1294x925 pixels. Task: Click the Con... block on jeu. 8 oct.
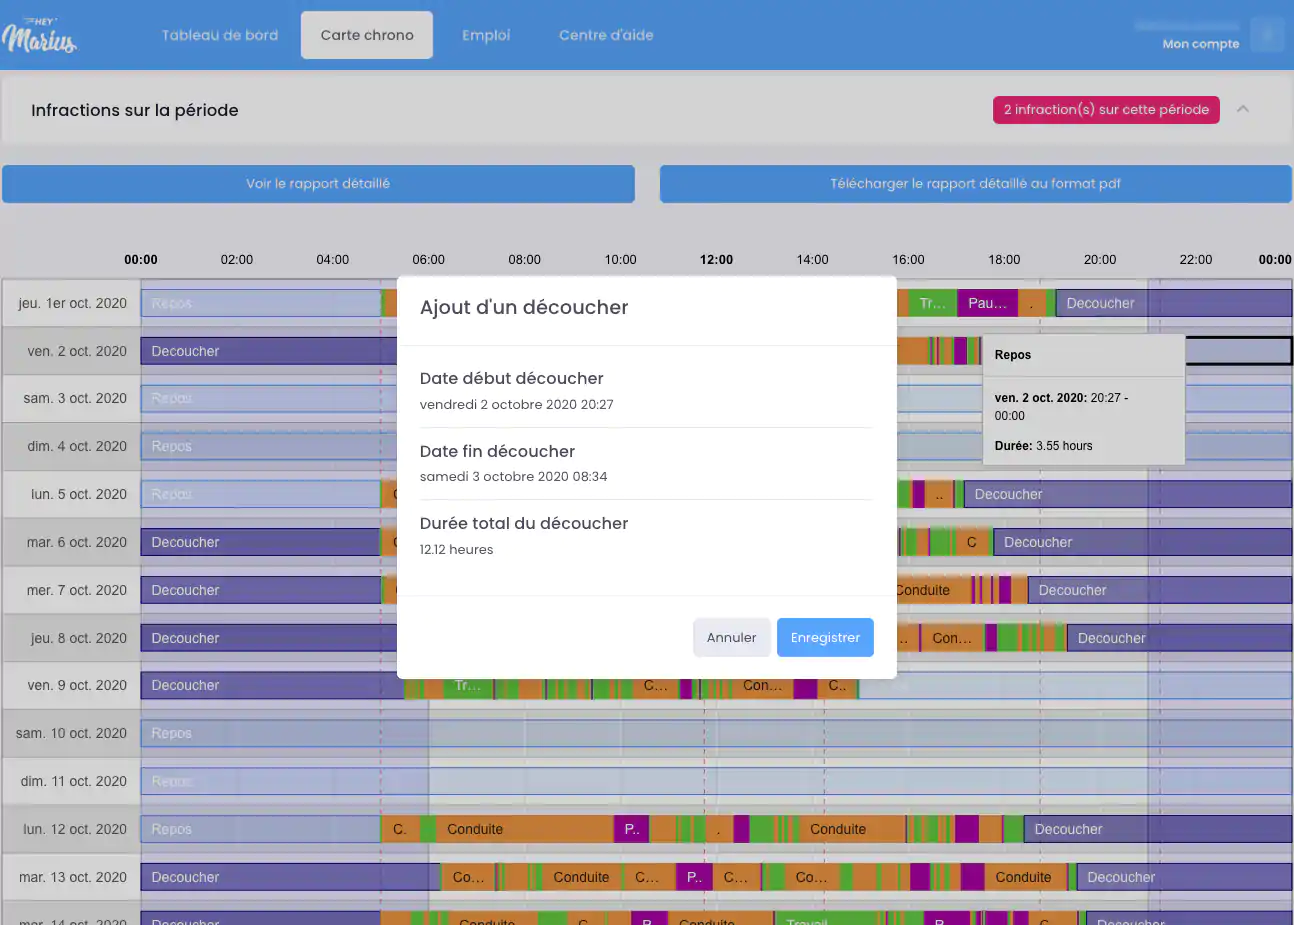point(952,638)
